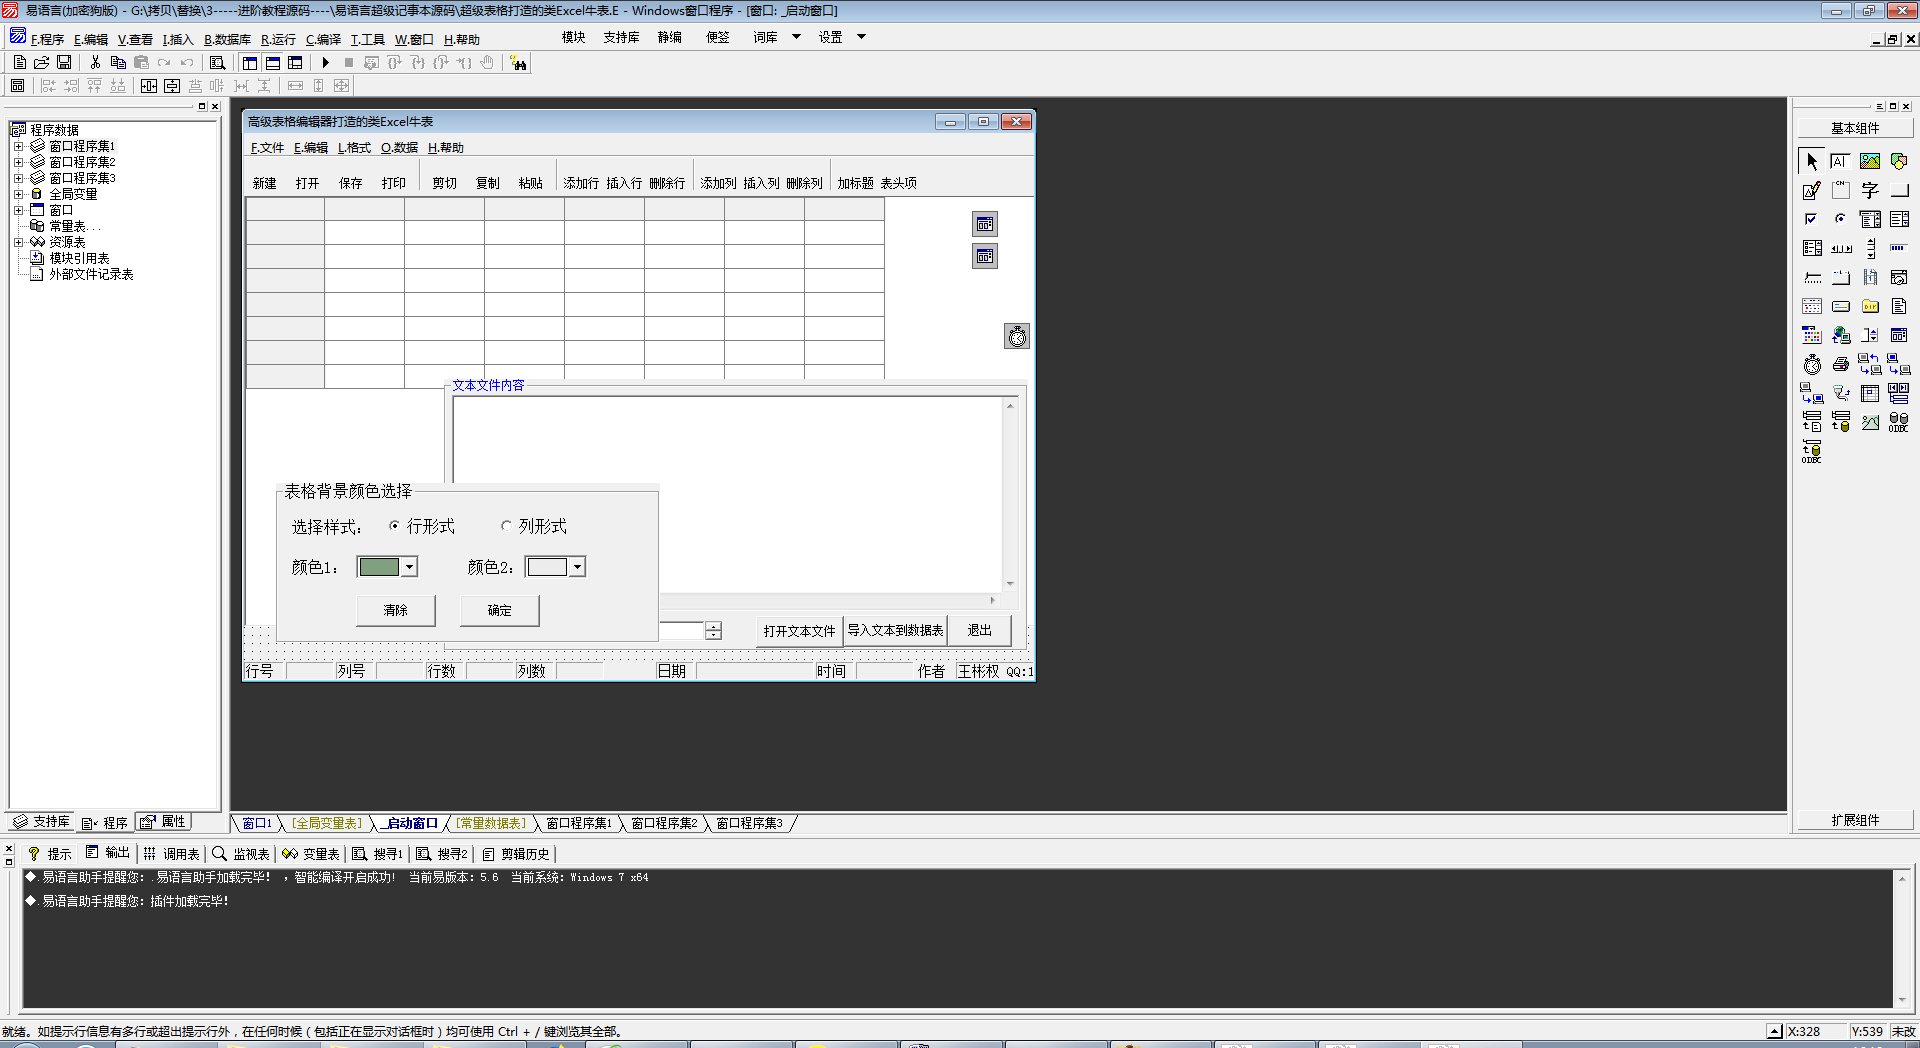Viewport: 1920px width, 1048px height.
Task: Select the label 字 component
Action: (1870, 190)
